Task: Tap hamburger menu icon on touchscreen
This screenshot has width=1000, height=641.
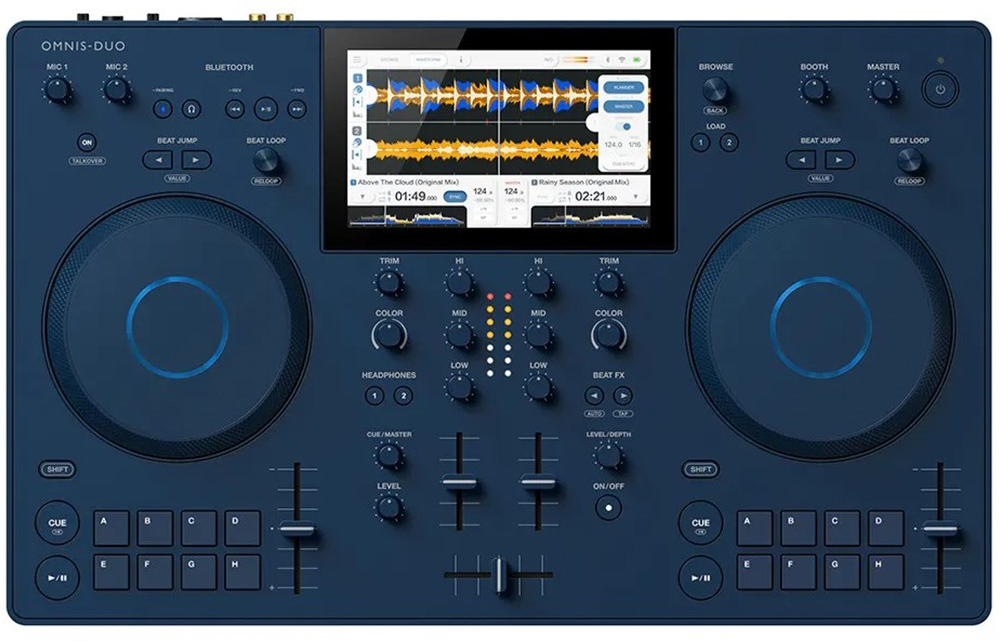Action: [357, 60]
